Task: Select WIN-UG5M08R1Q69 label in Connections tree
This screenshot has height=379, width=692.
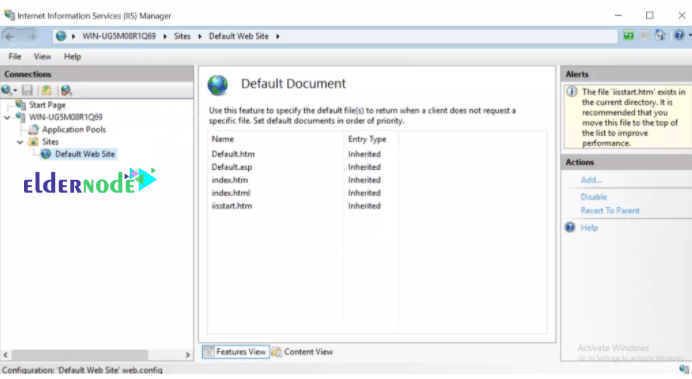Action: [x=66, y=117]
